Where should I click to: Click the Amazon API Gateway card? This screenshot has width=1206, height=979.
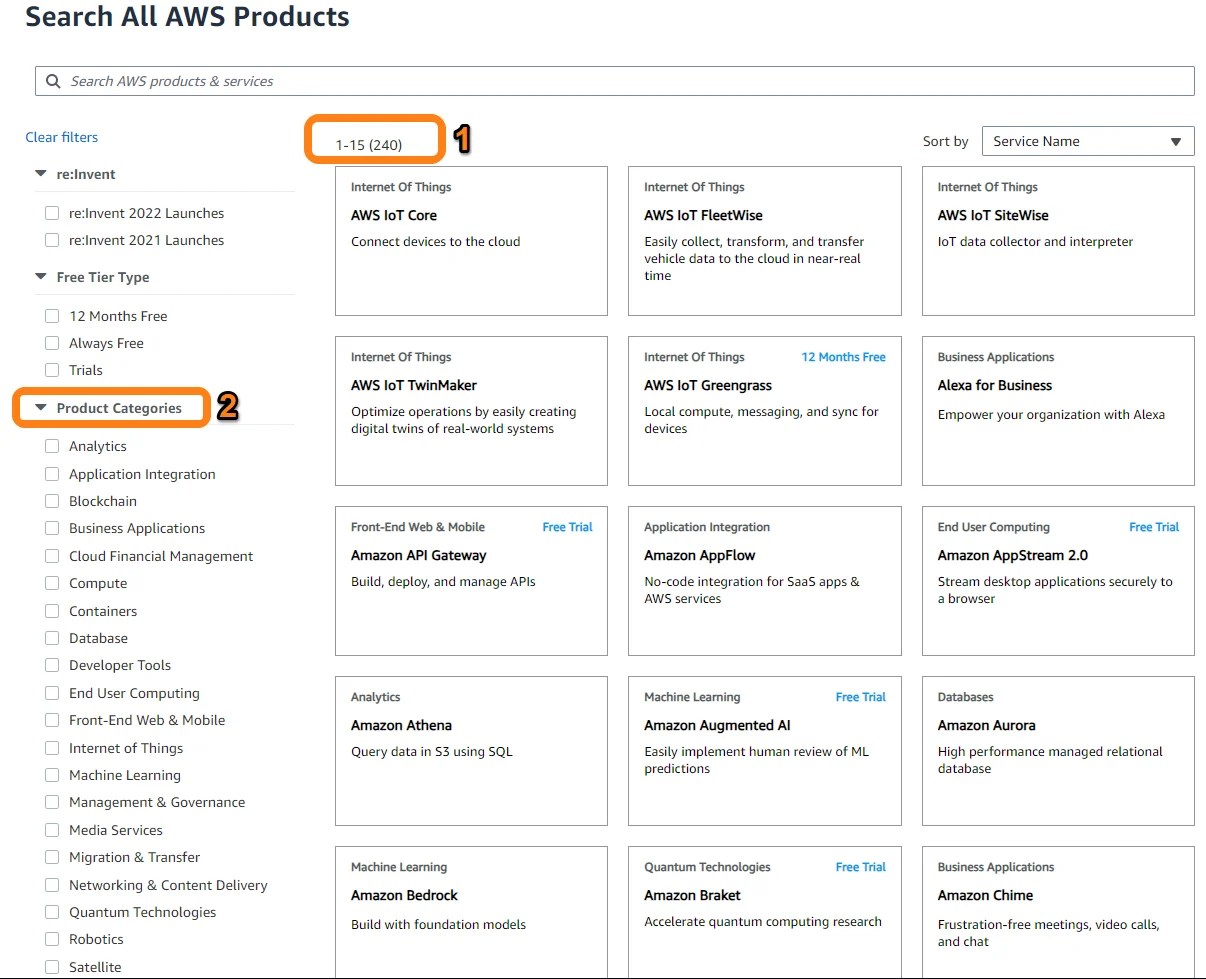tap(470, 581)
